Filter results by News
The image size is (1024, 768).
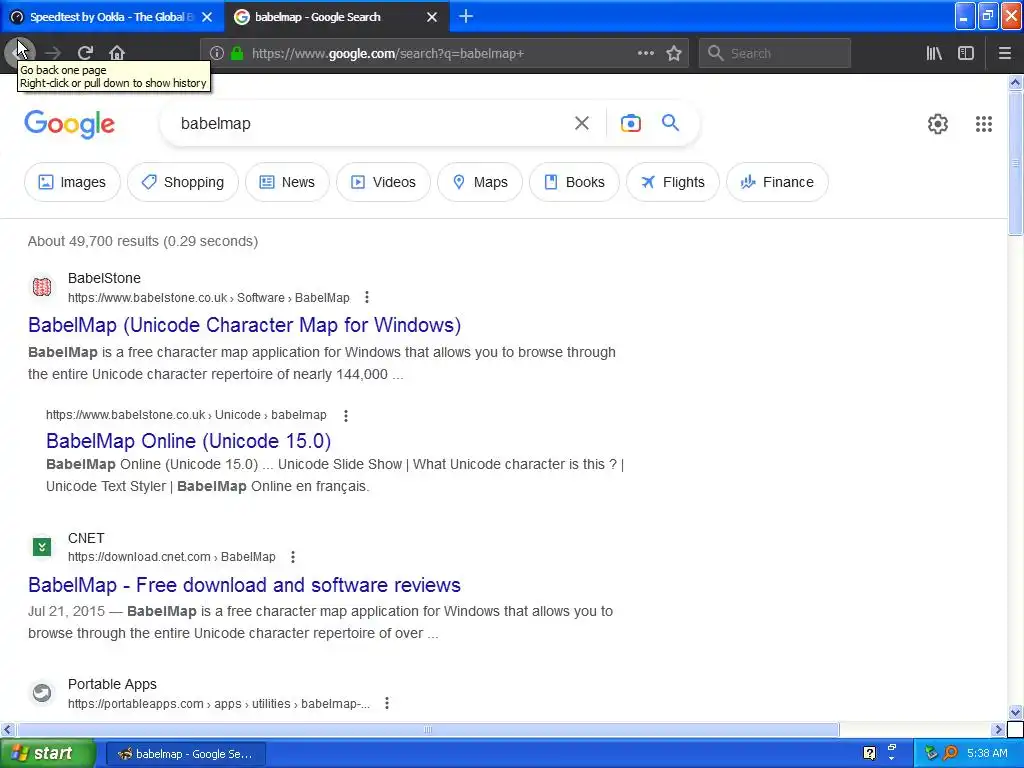[x=287, y=182]
